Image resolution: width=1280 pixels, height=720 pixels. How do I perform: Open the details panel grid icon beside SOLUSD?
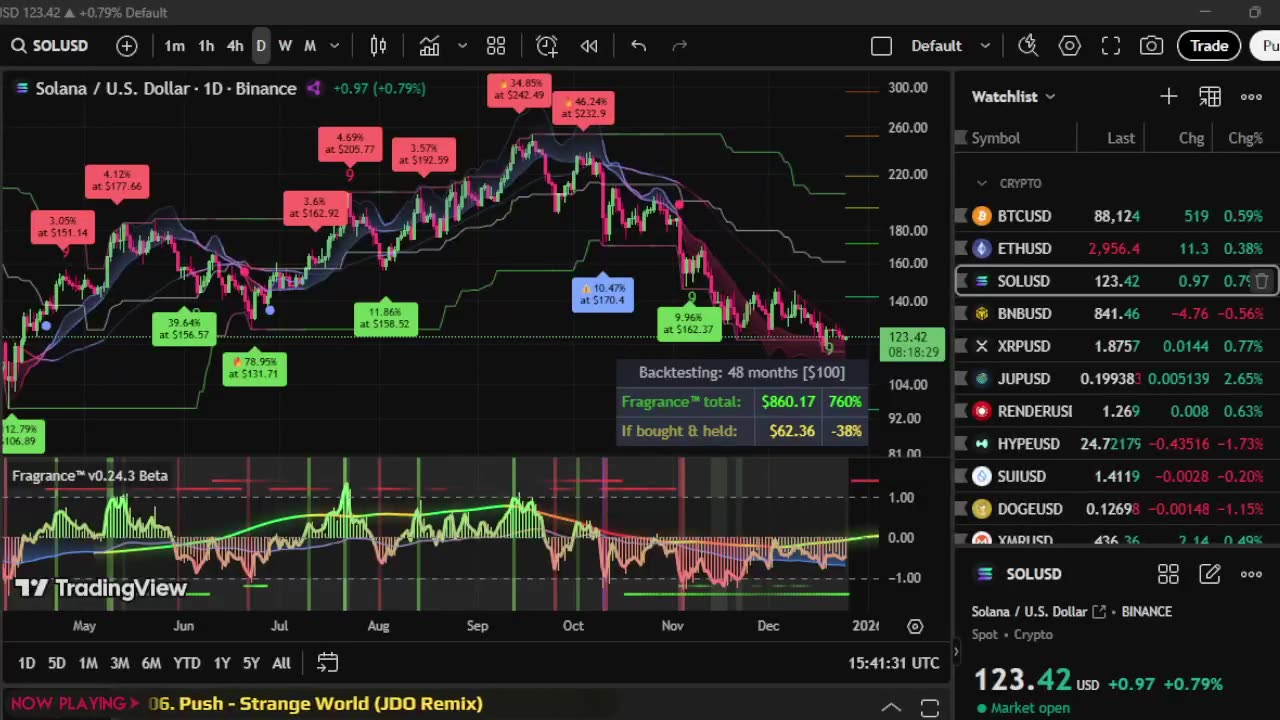pyautogui.click(x=1168, y=574)
